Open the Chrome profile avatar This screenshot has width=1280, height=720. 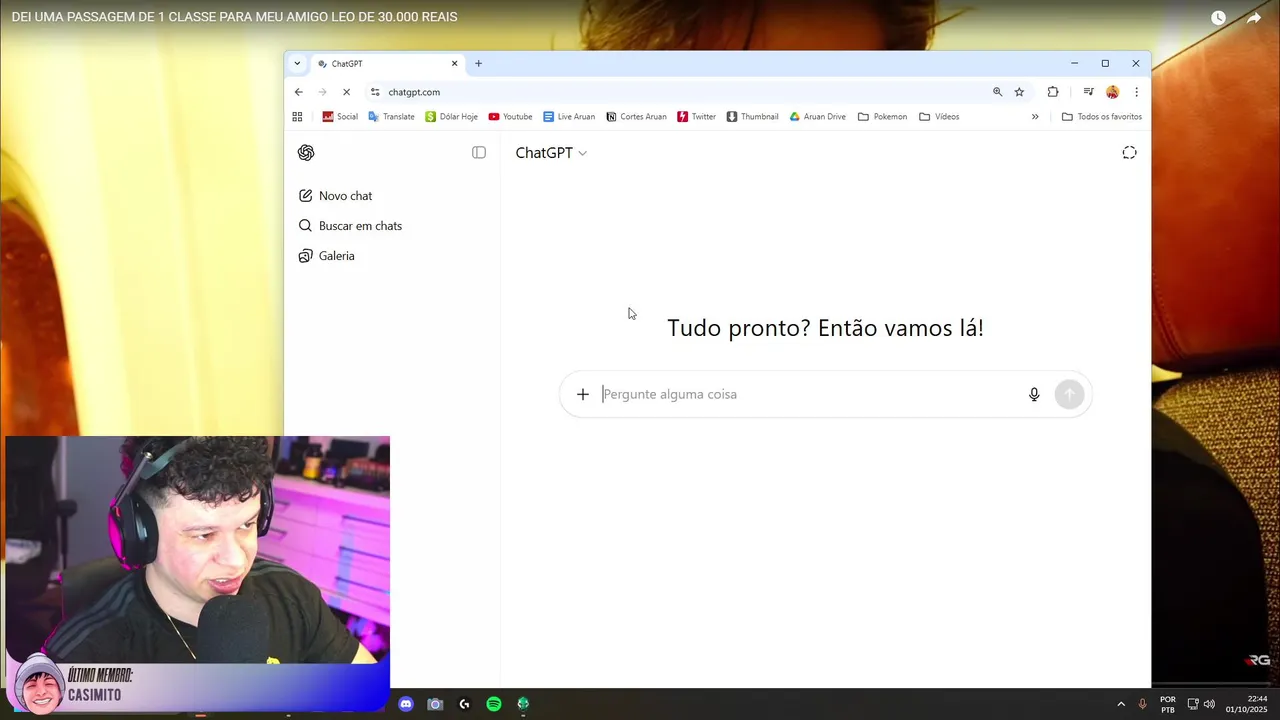[x=1112, y=92]
